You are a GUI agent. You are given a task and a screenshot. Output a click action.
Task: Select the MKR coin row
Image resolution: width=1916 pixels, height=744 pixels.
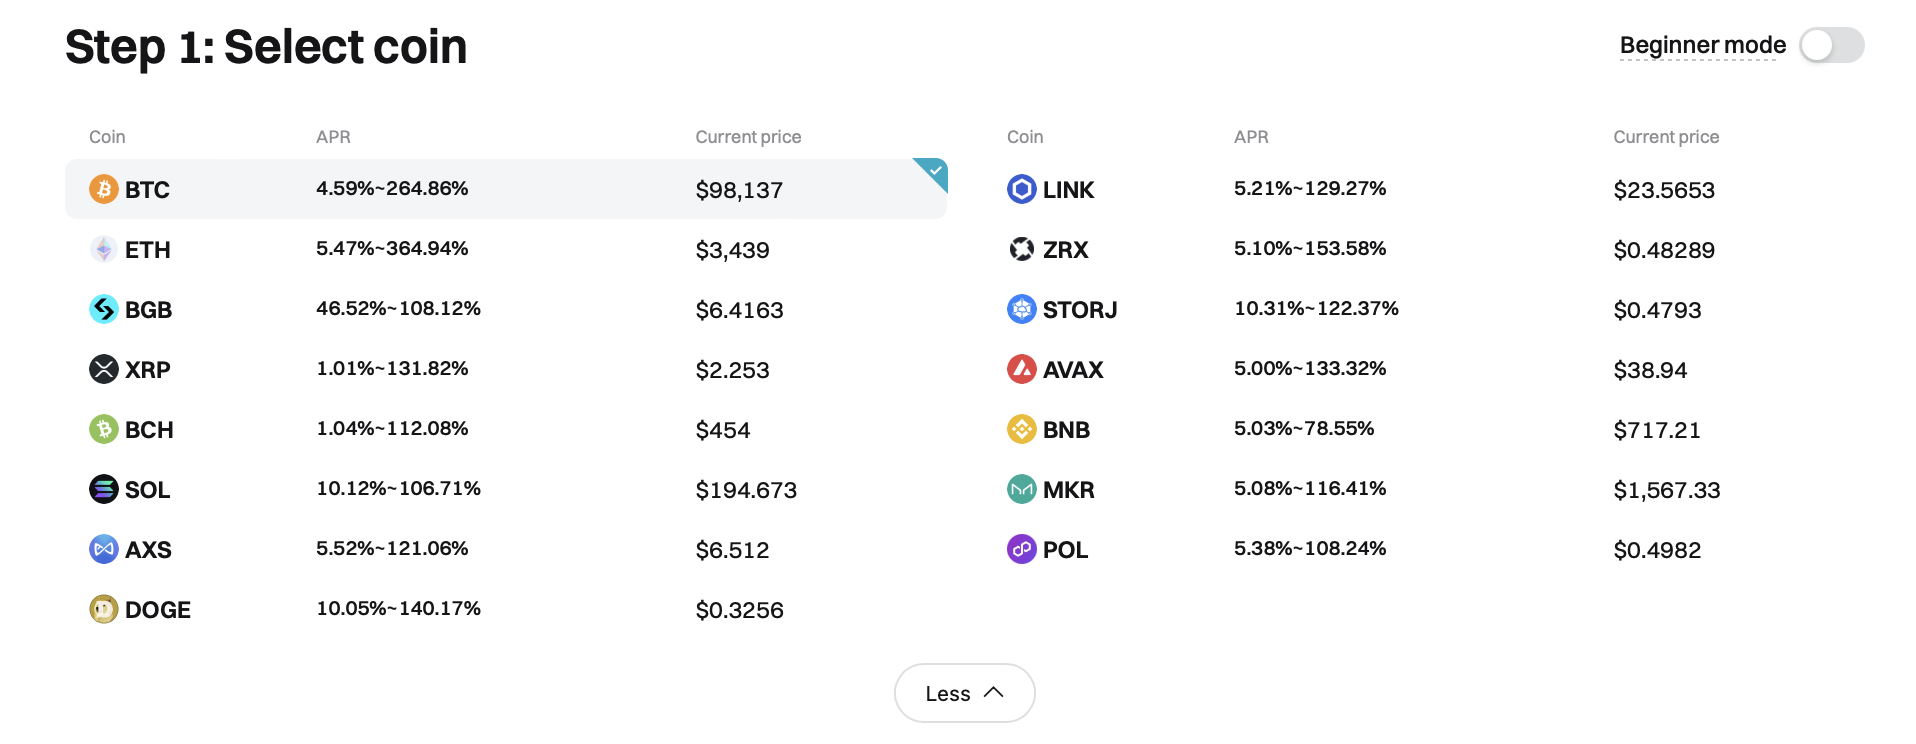pos(1424,489)
